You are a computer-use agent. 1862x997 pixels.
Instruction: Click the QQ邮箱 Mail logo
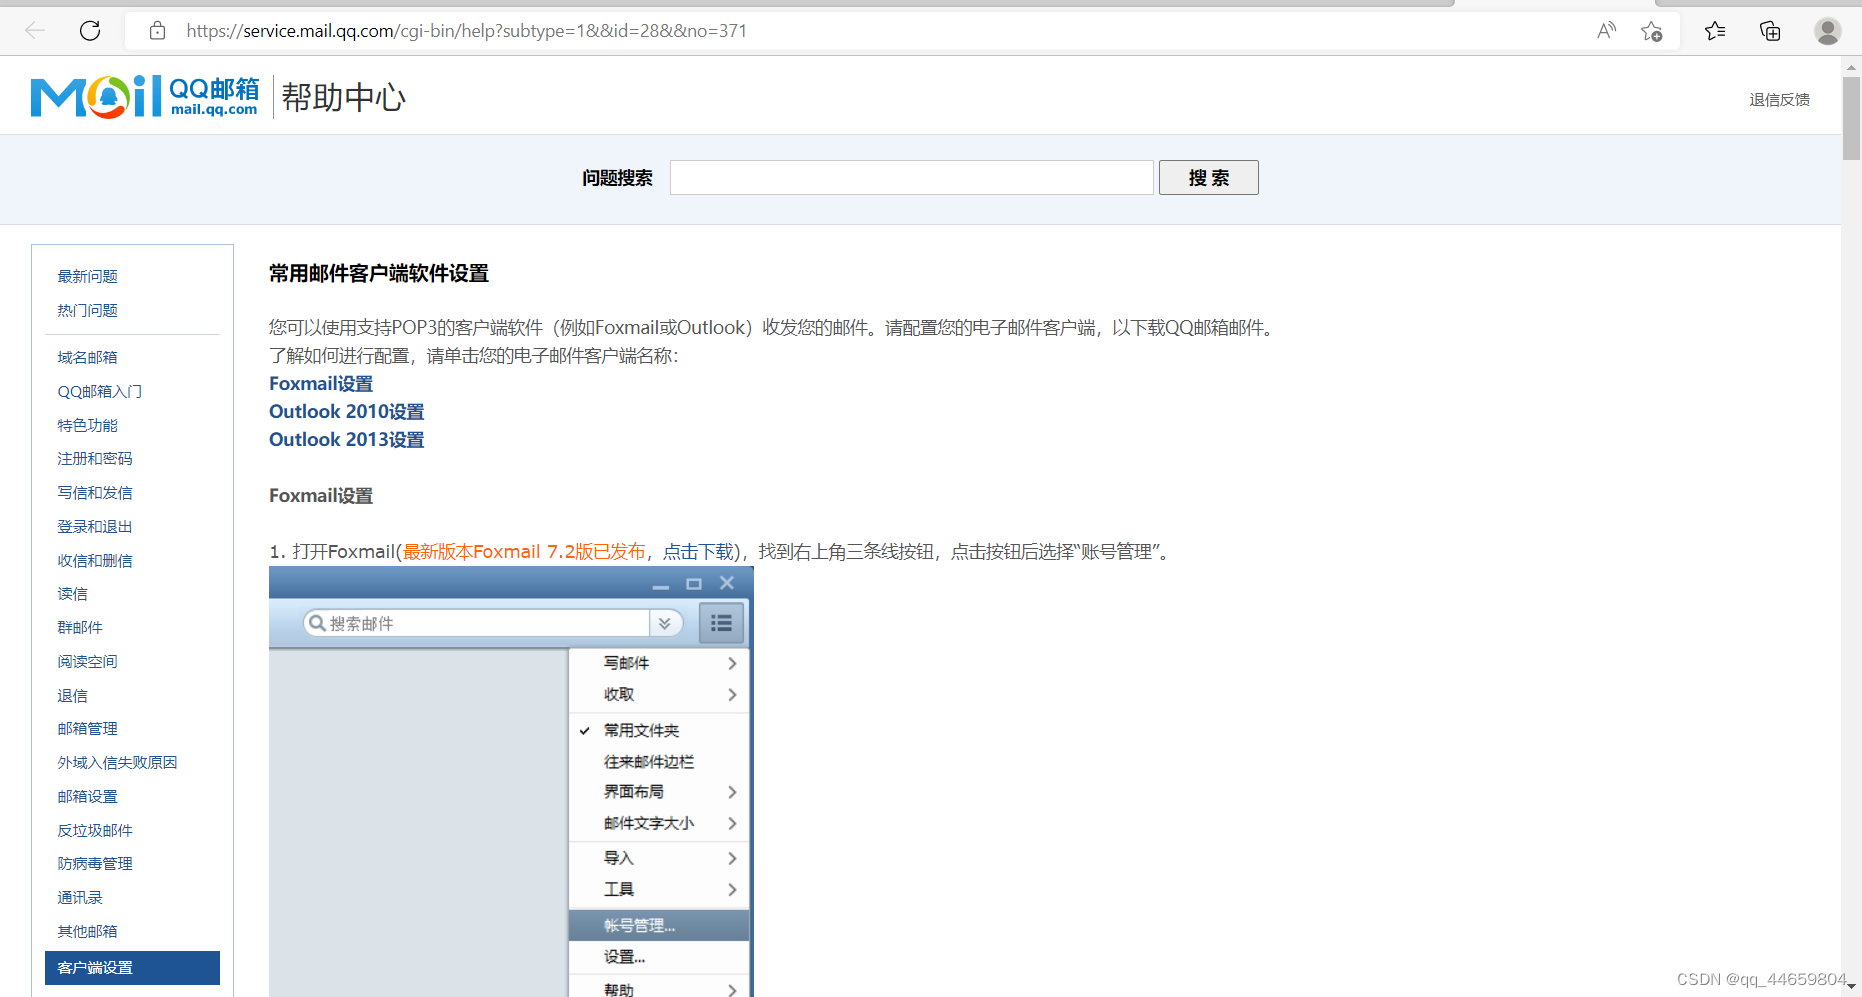[x=145, y=97]
